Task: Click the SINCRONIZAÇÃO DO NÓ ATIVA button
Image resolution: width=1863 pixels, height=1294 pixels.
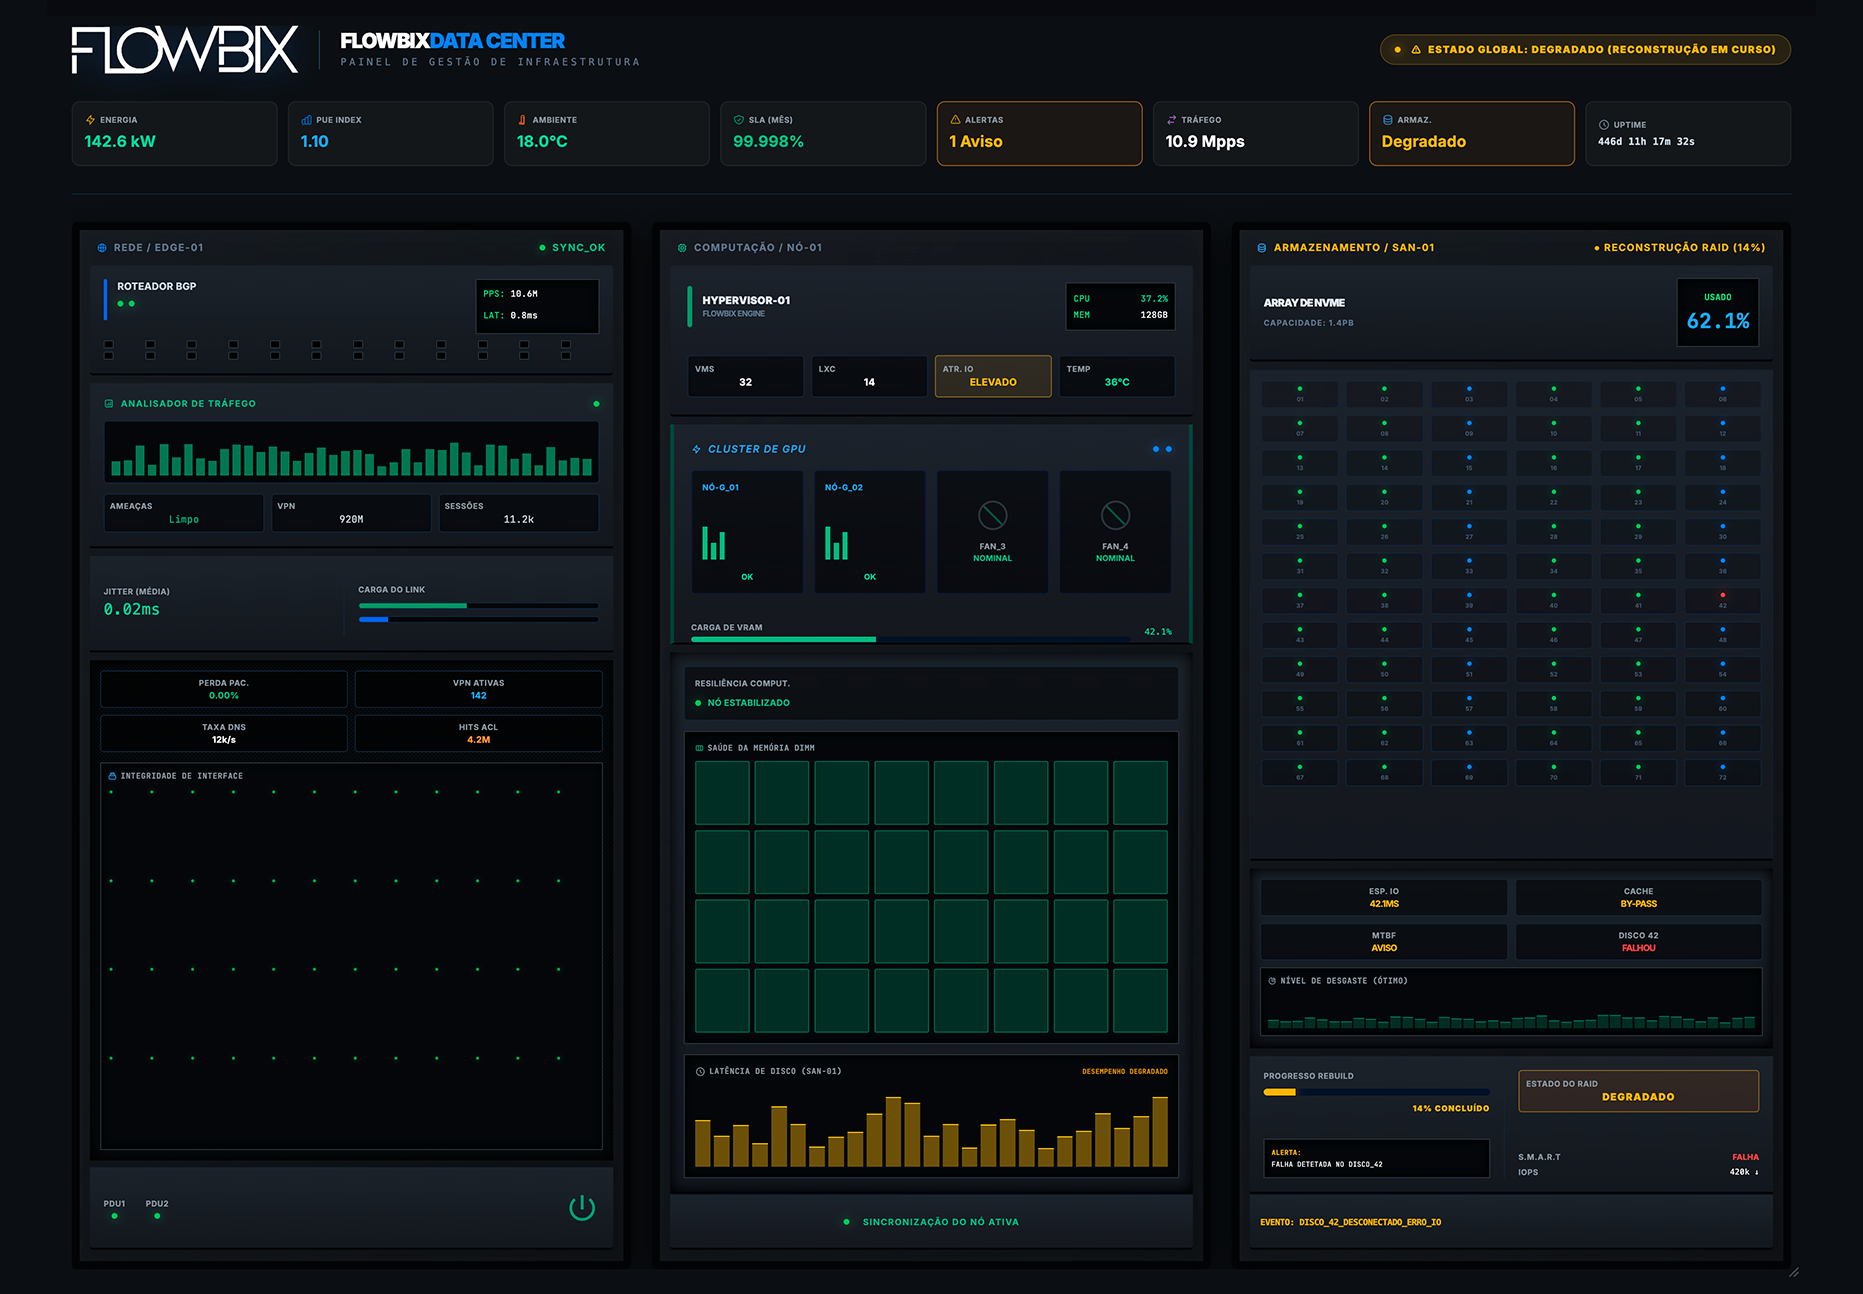Action: (x=931, y=1221)
